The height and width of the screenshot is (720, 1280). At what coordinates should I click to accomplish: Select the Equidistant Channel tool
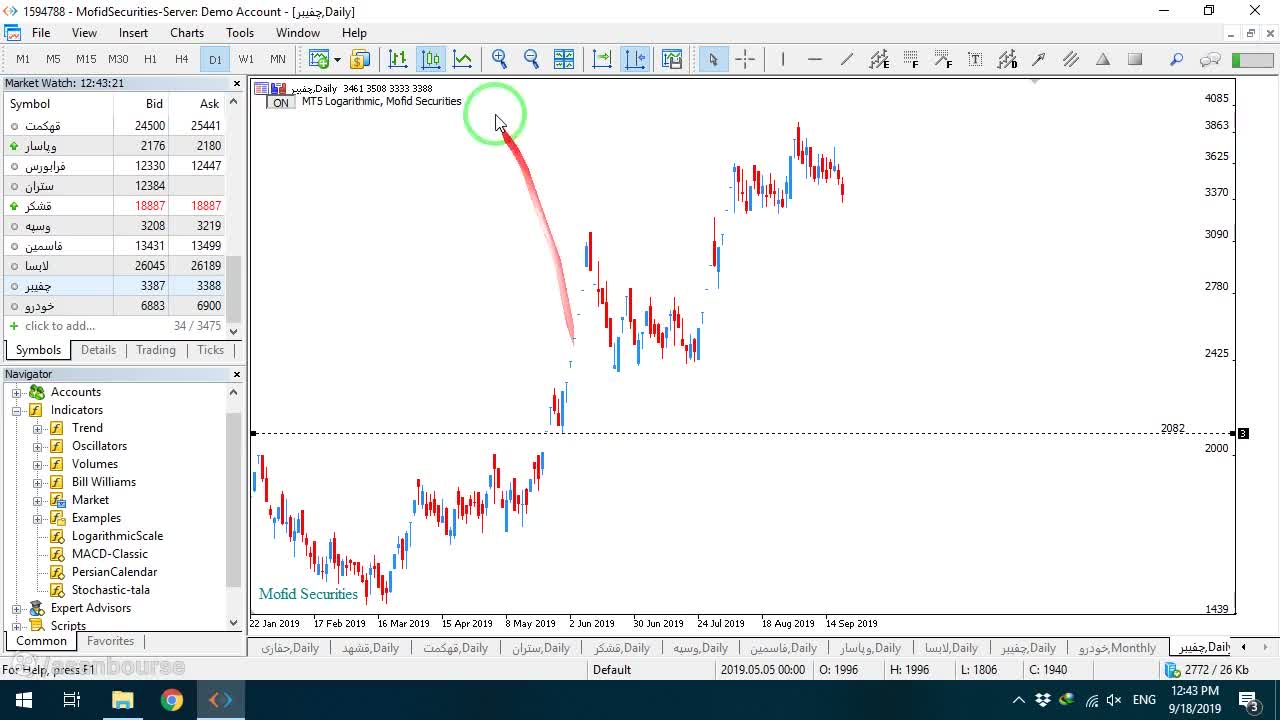tap(879, 59)
